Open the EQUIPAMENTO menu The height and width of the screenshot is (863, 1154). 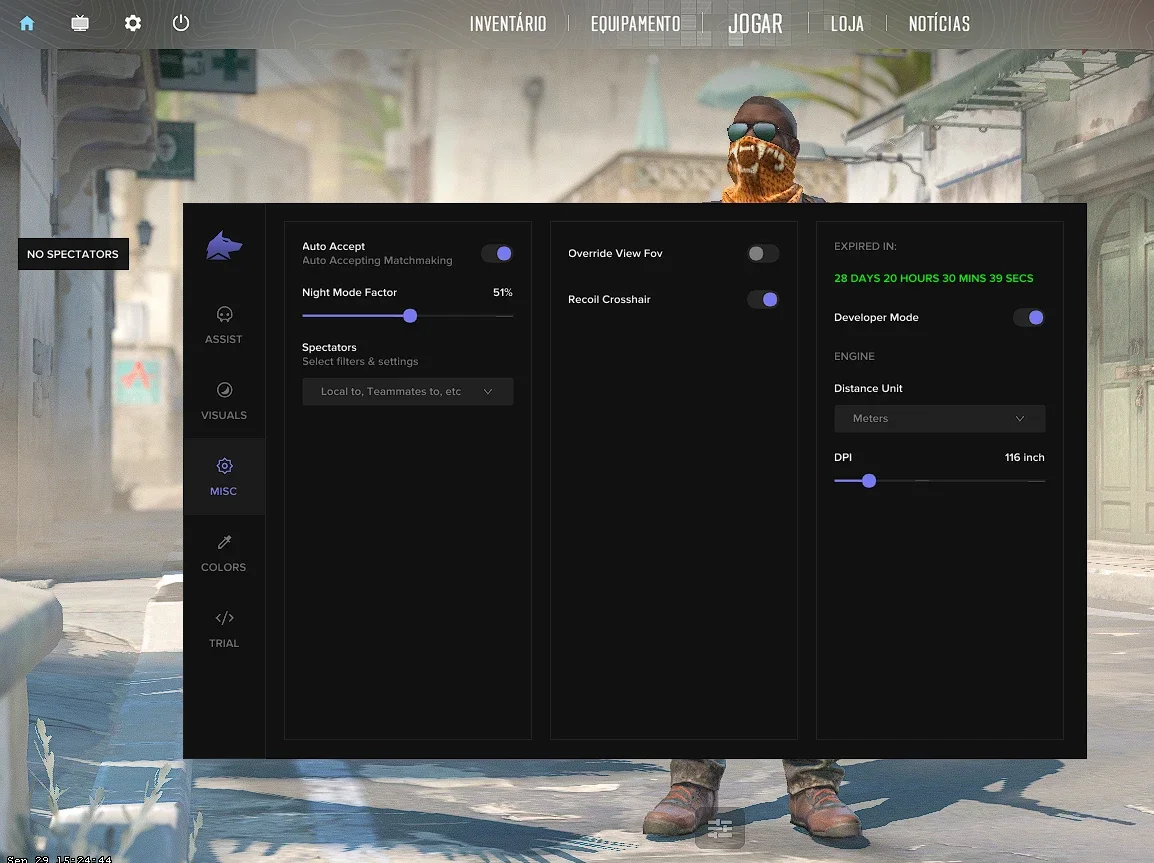(635, 24)
